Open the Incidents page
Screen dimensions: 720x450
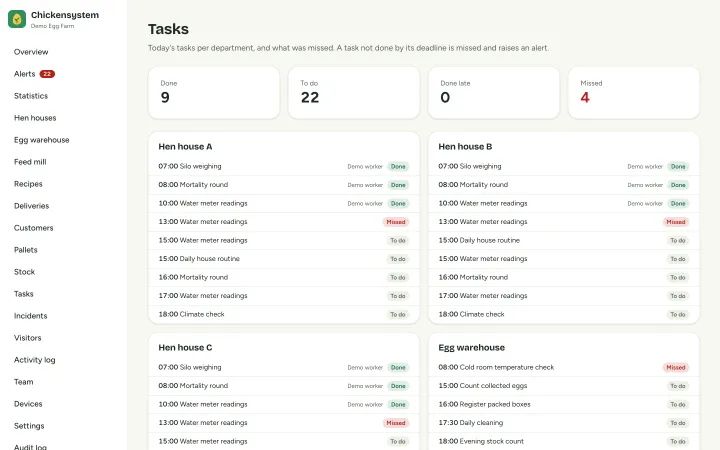30,316
